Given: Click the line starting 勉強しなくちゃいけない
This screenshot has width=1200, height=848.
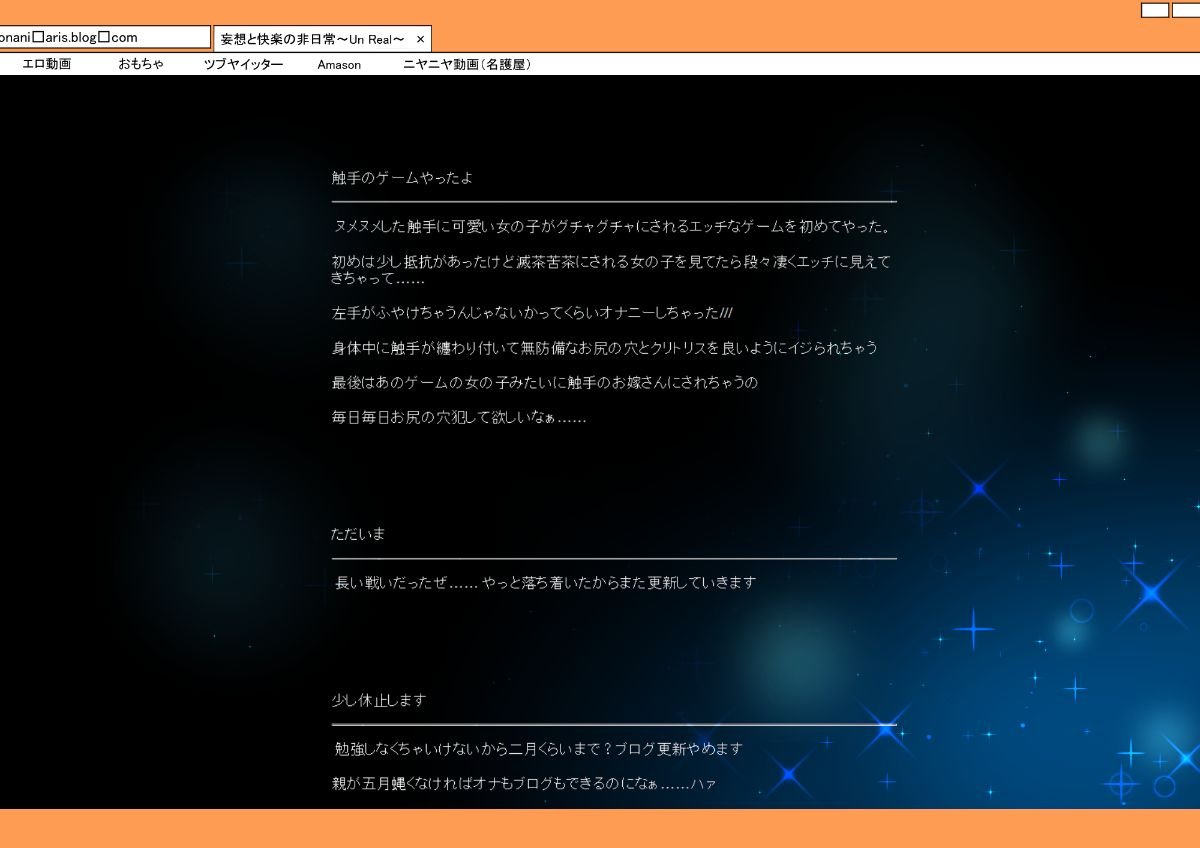Looking at the screenshot, I should pos(539,748).
